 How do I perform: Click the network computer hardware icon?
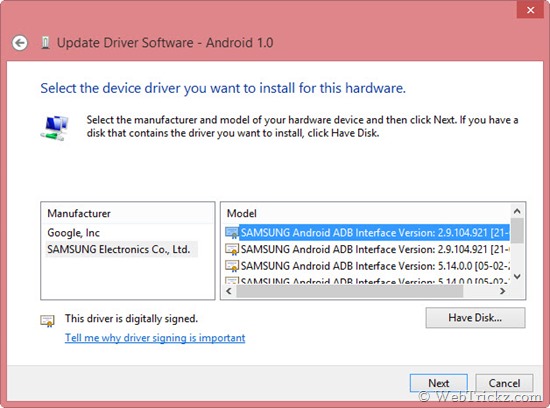click(x=55, y=128)
